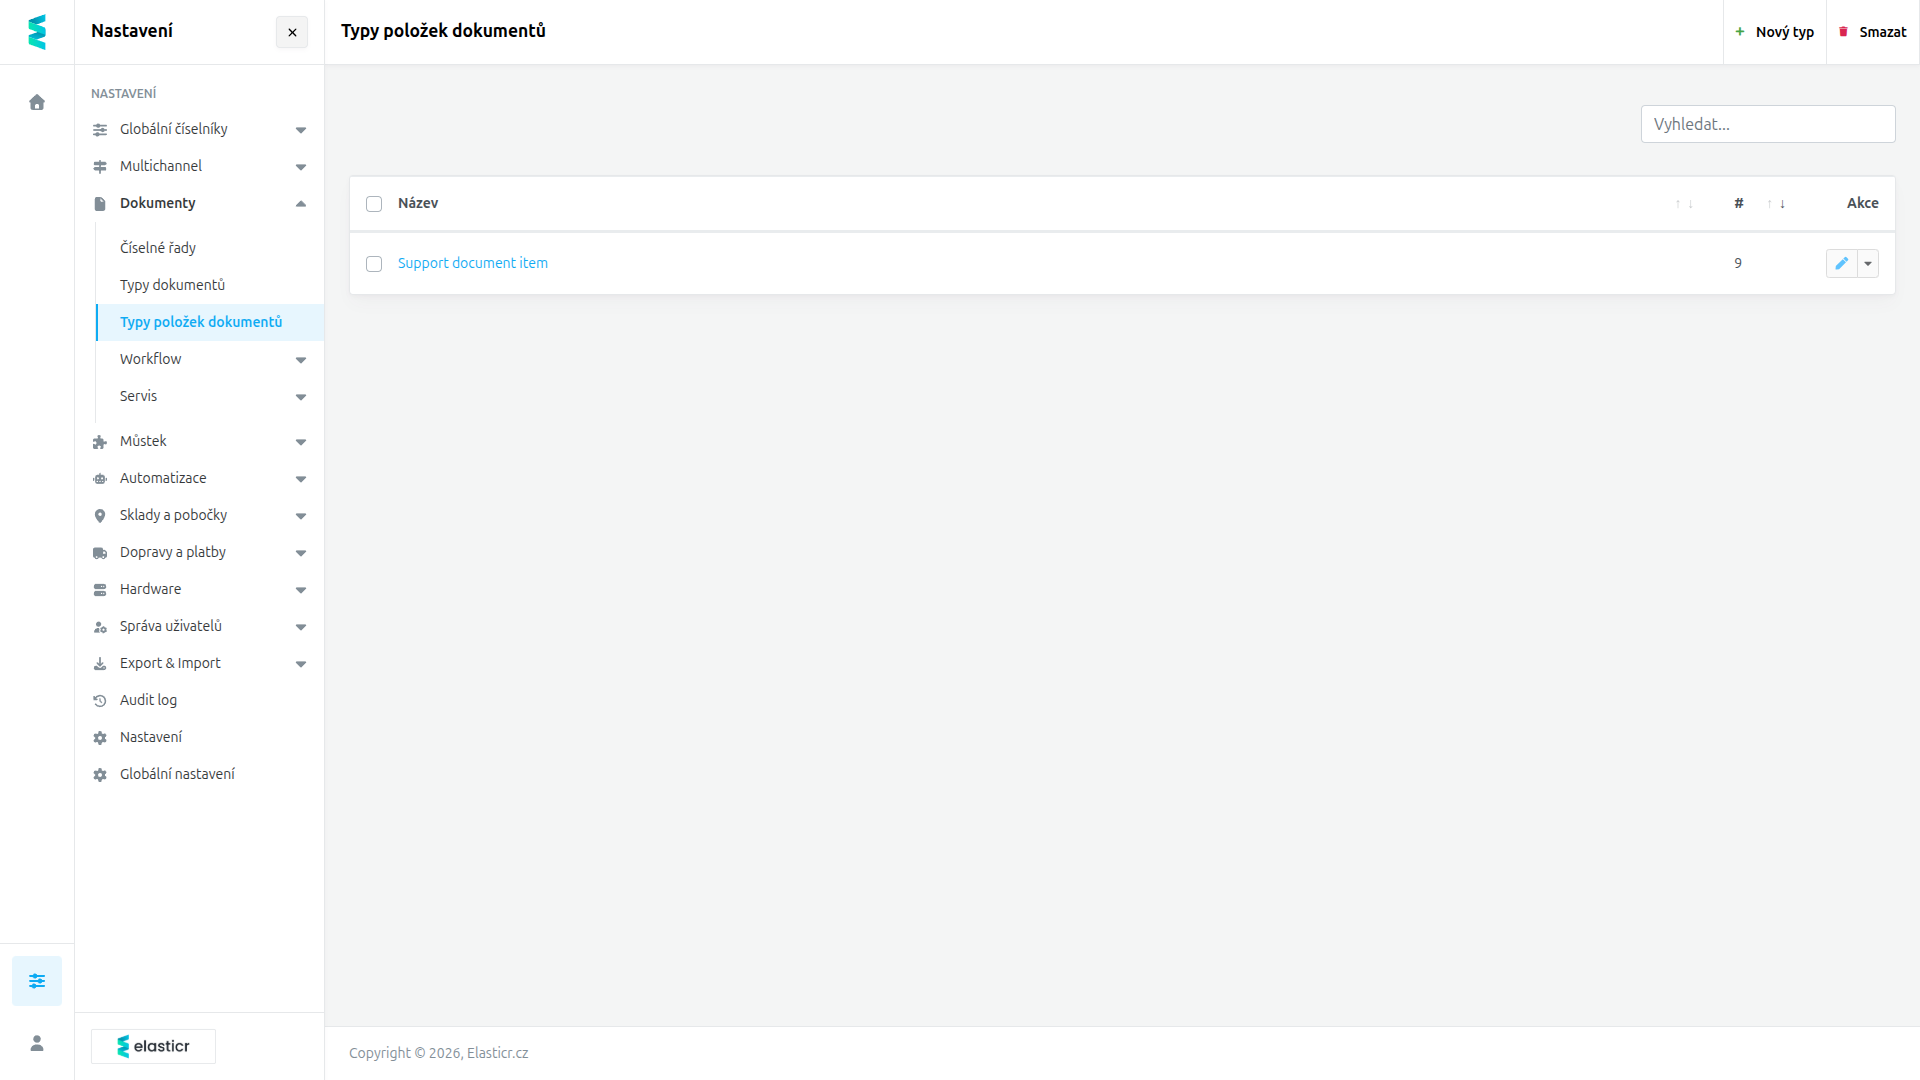Screen dimensions: 1920x1080
Task: Expand Multichannel submenu arrow
Action: click(x=301, y=167)
